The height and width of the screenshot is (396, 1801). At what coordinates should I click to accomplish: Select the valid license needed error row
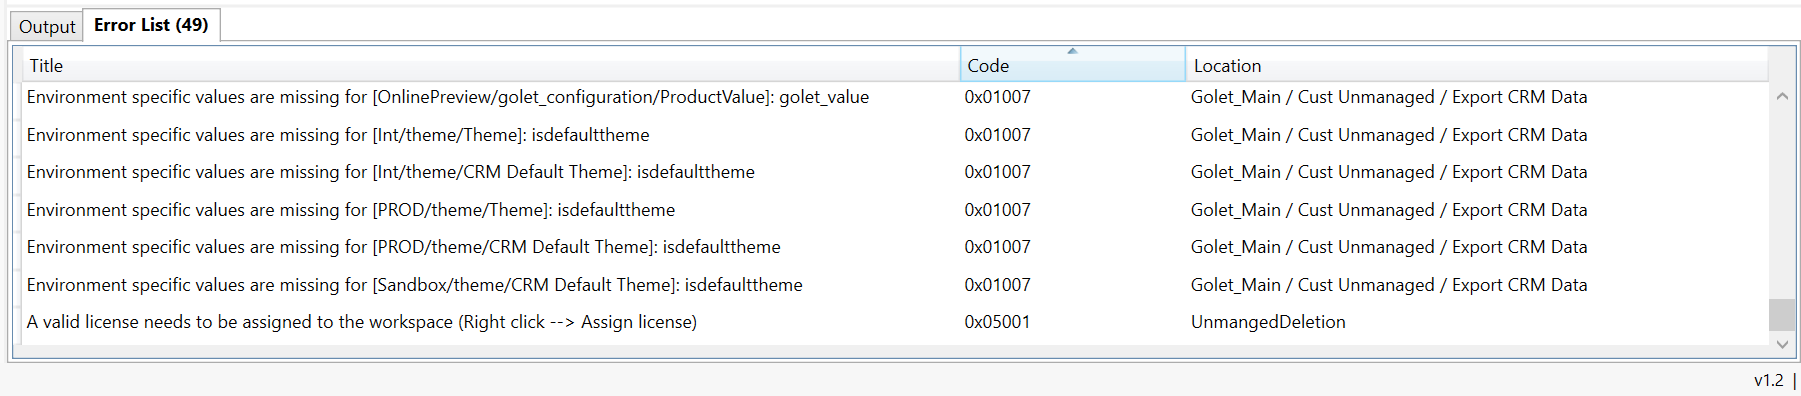click(x=895, y=322)
